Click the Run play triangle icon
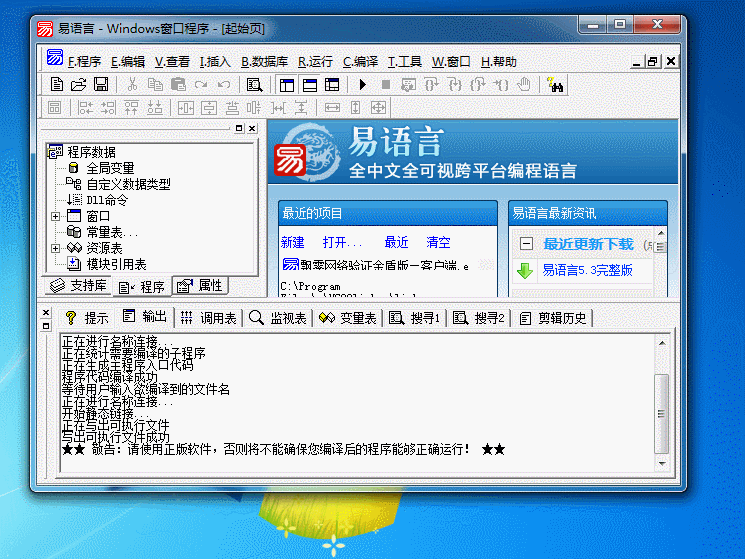This screenshot has width=745, height=559. click(x=363, y=85)
